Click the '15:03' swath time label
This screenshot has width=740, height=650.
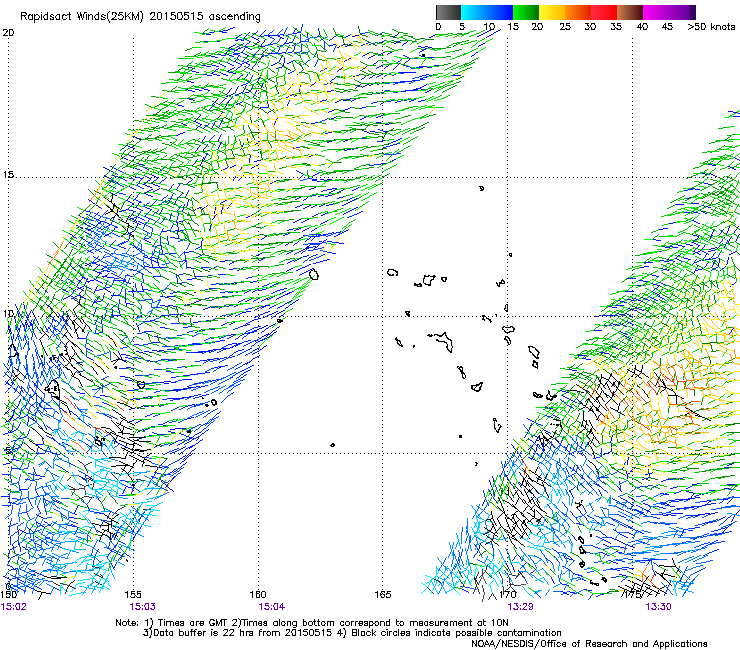tap(143, 606)
